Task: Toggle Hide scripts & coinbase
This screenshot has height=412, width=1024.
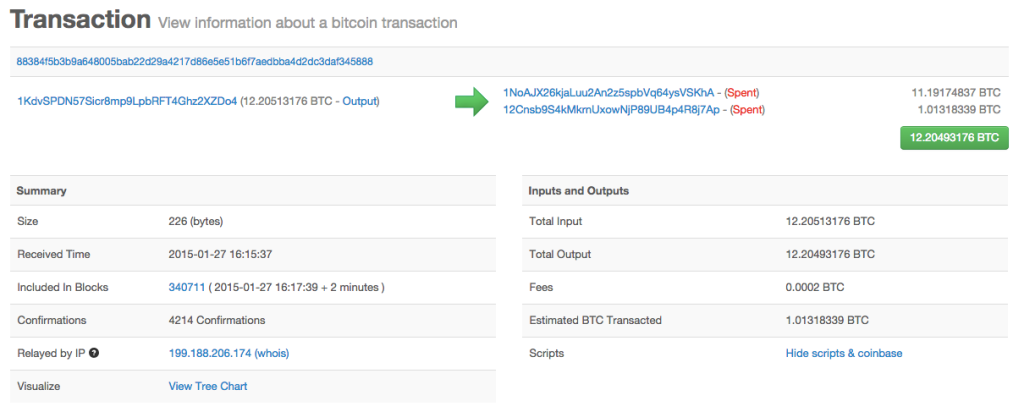Action: click(844, 353)
